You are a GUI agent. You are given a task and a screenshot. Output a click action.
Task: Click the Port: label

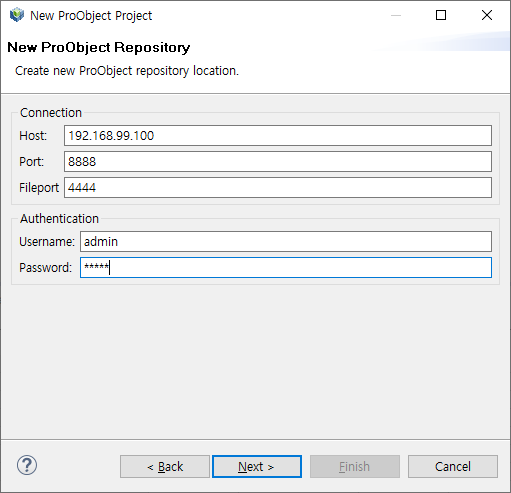(x=32, y=162)
